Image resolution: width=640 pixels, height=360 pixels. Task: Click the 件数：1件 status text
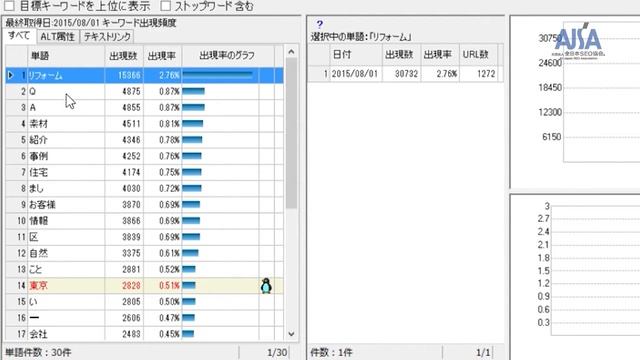pos(331,352)
